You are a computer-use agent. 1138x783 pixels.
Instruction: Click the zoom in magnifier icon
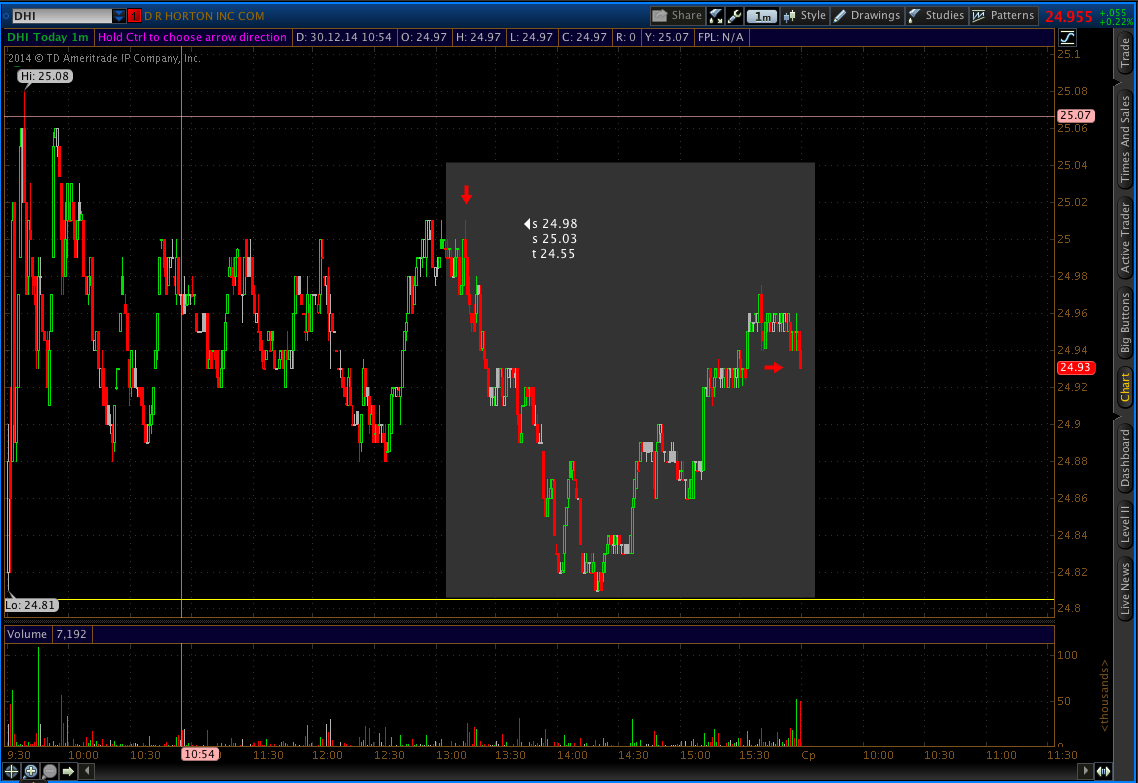(30, 771)
